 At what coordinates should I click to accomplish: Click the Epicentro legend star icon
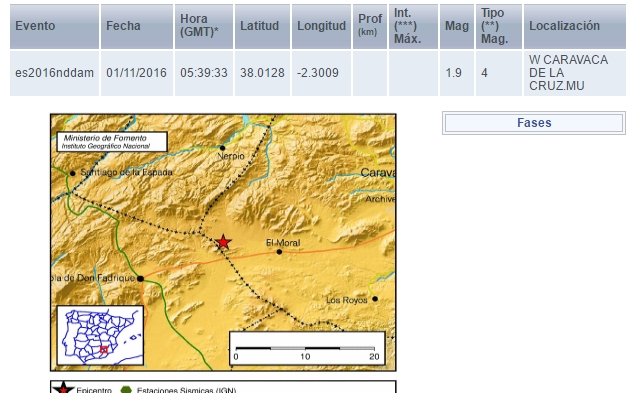[63, 388]
